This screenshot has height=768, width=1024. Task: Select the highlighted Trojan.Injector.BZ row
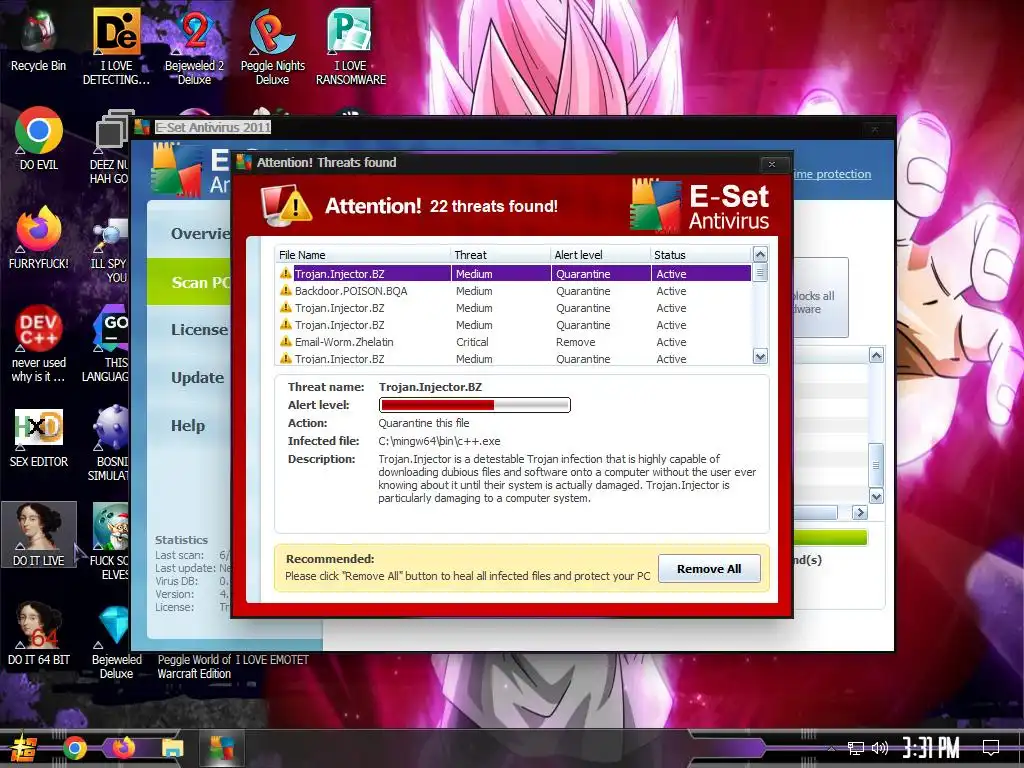pyautogui.click(x=514, y=274)
